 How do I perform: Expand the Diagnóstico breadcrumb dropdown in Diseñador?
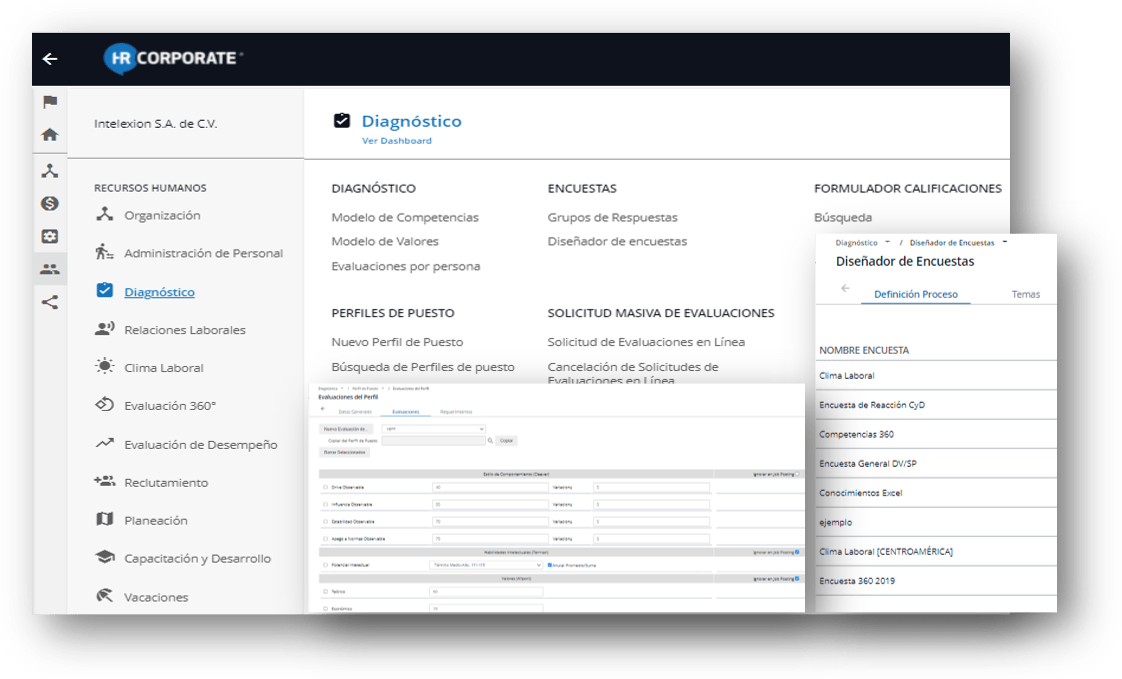[887, 243]
